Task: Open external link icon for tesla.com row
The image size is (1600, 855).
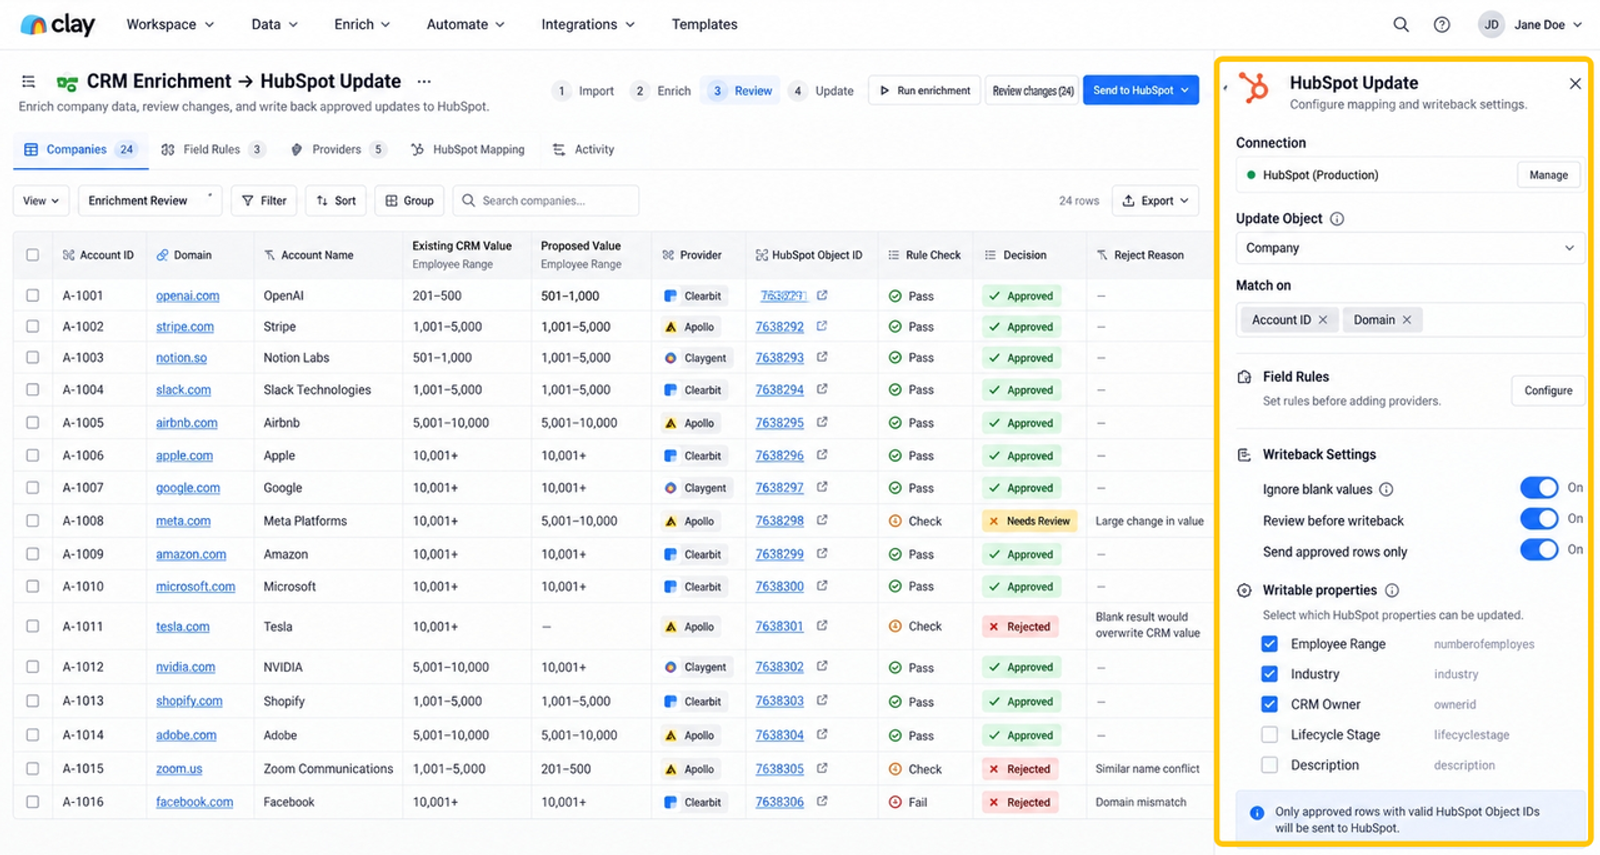Action: point(822,626)
